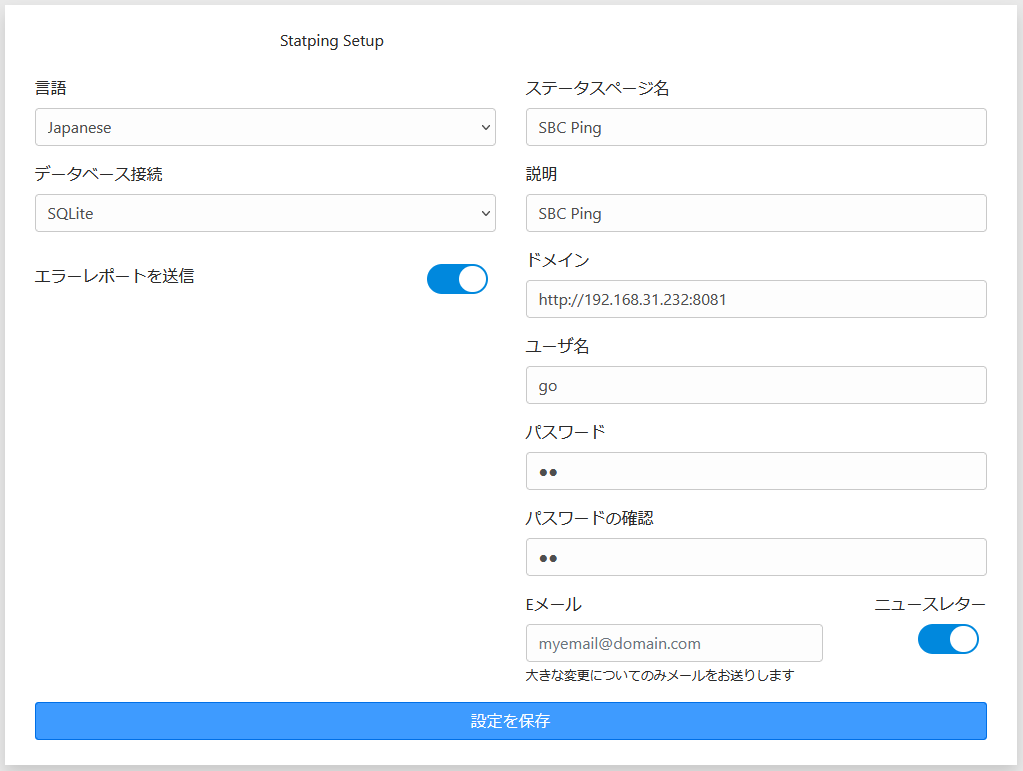Click the ドメイン field with http://192.168.31.232:8081

[756, 299]
